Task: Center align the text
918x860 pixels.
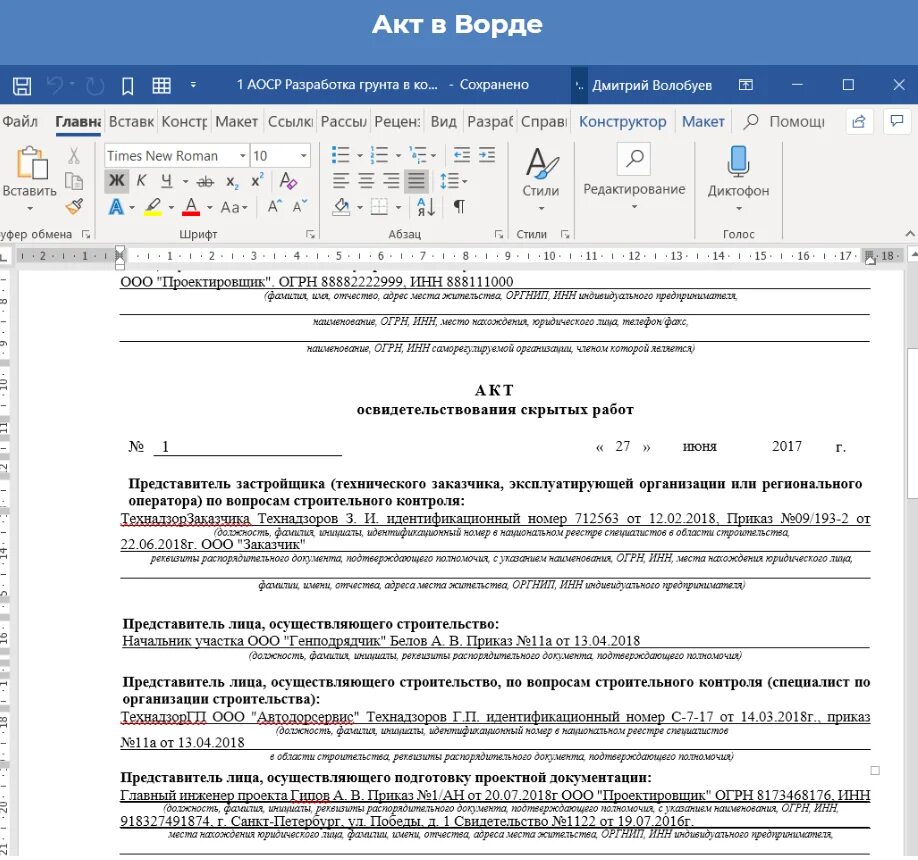Action: coord(366,181)
